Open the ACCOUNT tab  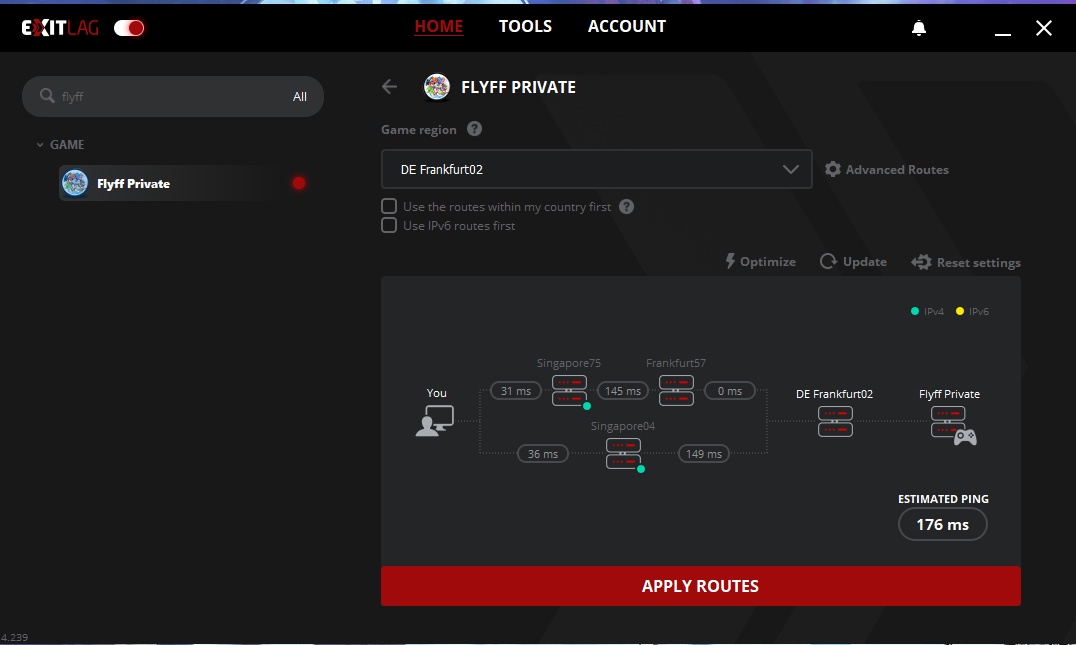pyautogui.click(x=626, y=27)
